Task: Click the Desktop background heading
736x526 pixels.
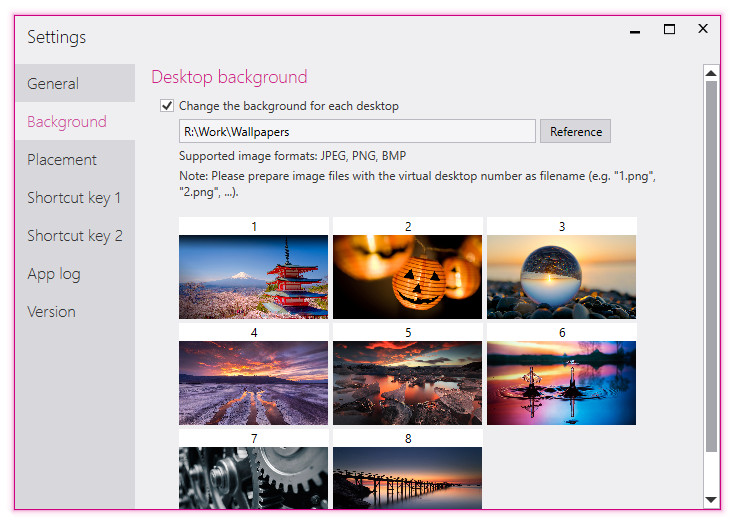Action: [x=229, y=77]
